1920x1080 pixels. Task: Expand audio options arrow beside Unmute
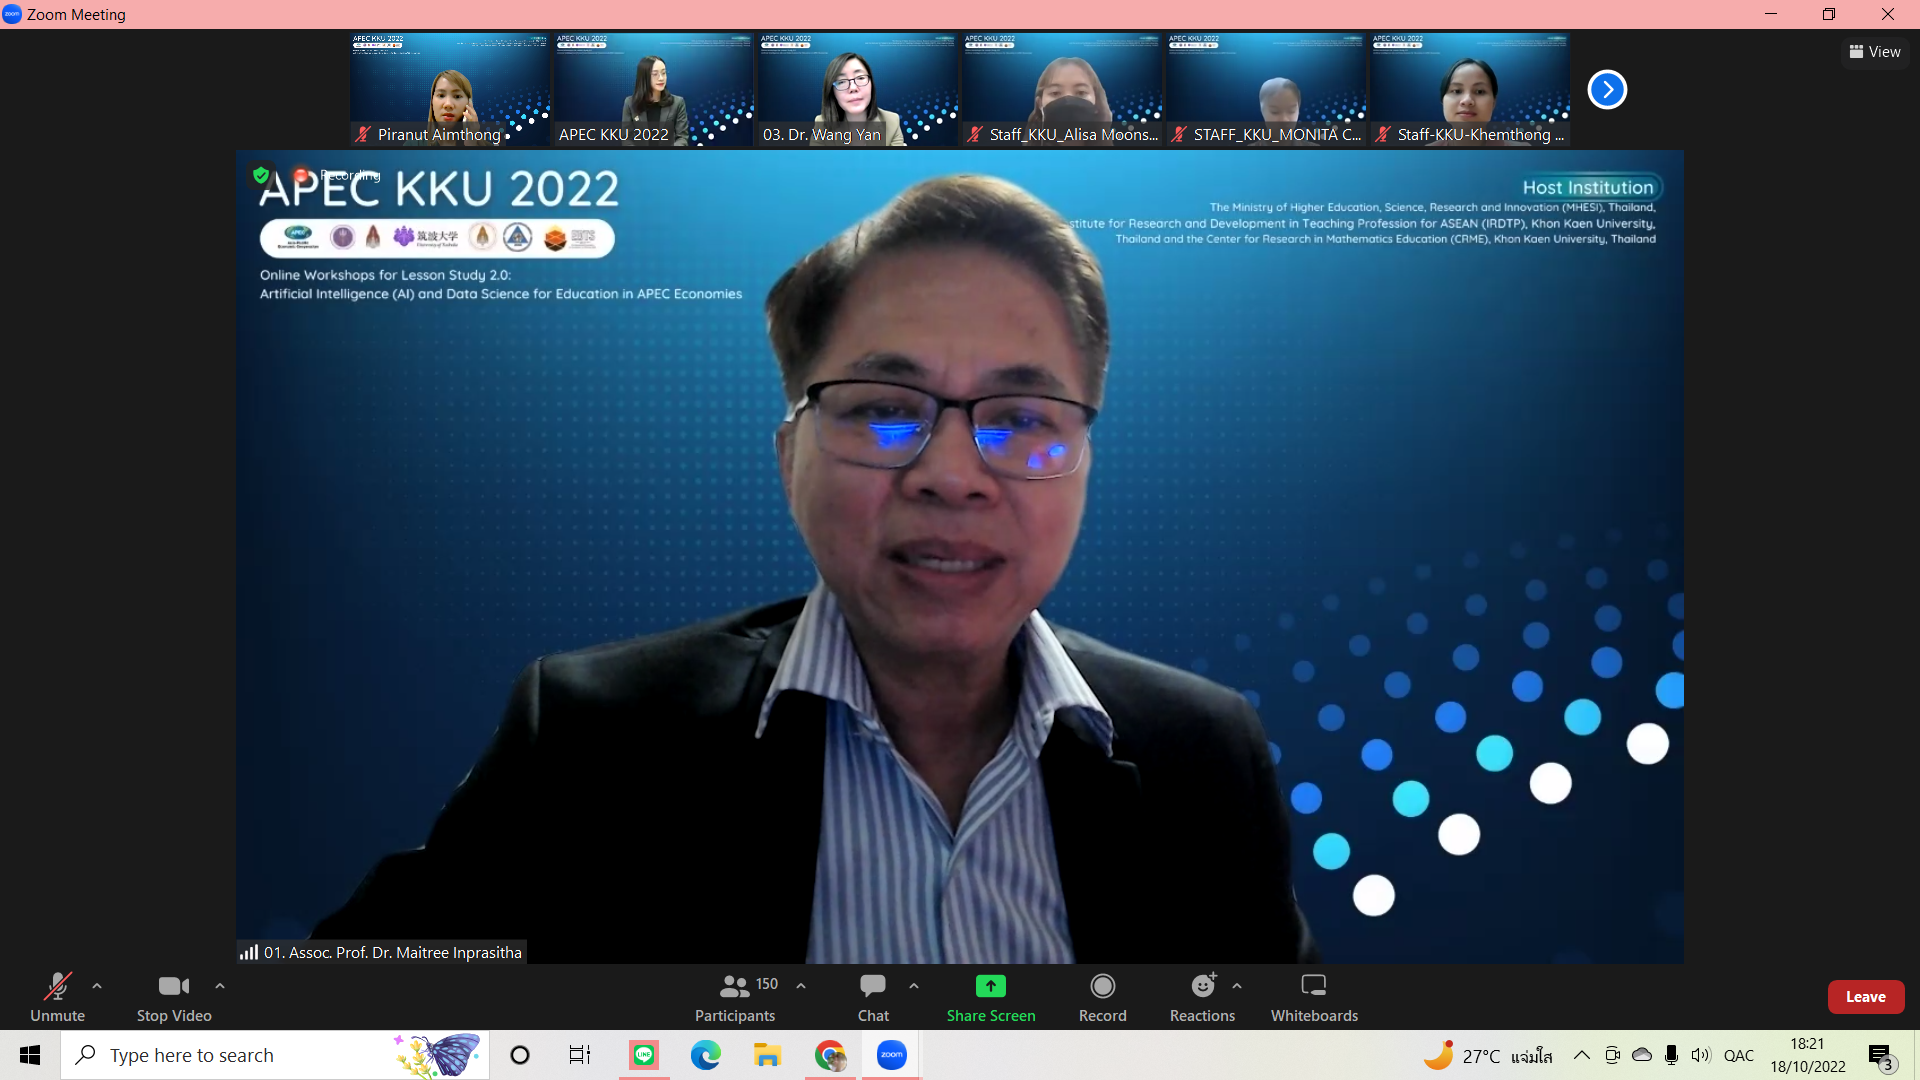click(97, 986)
